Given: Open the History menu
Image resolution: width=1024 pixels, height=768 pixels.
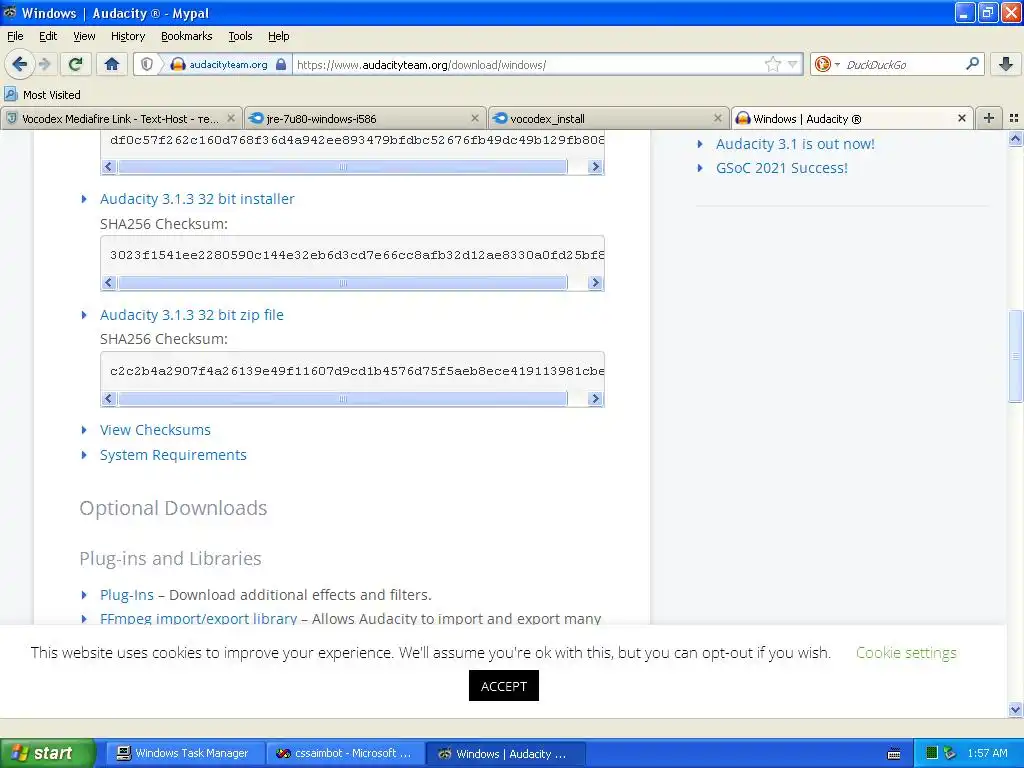Looking at the screenshot, I should [127, 36].
